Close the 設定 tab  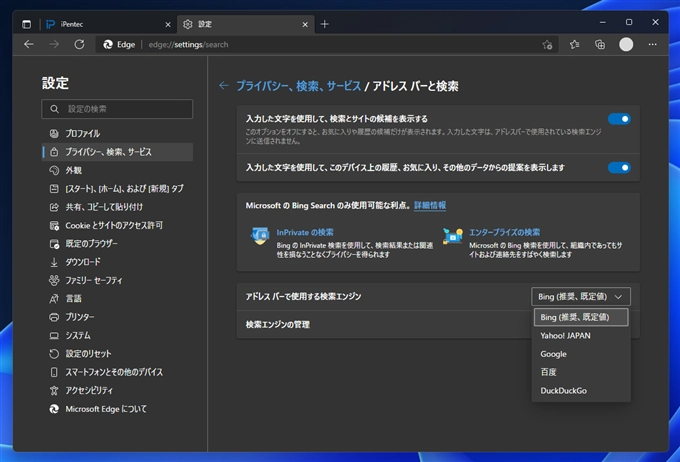(305, 25)
